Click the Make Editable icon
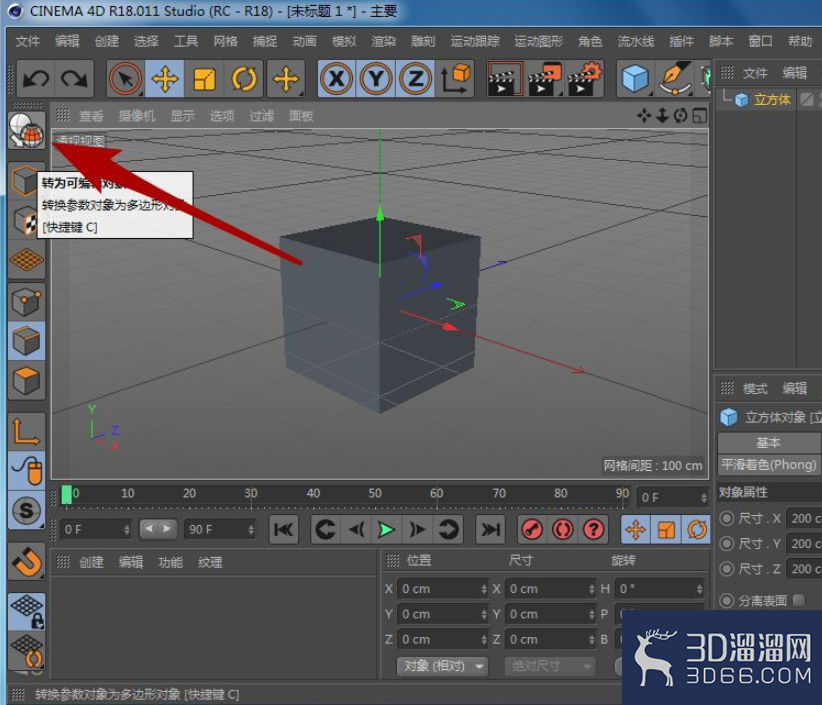Screen dimensions: 822x705 tap(26, 131)
